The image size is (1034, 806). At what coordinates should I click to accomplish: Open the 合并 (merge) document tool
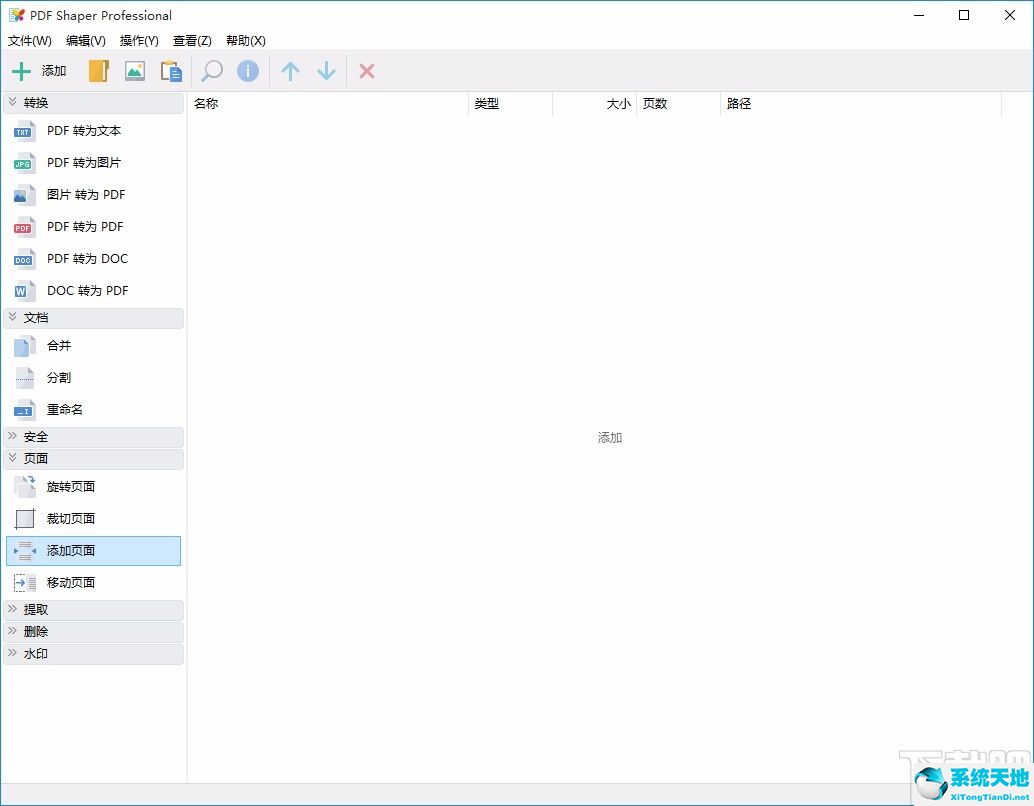point(57,345)
